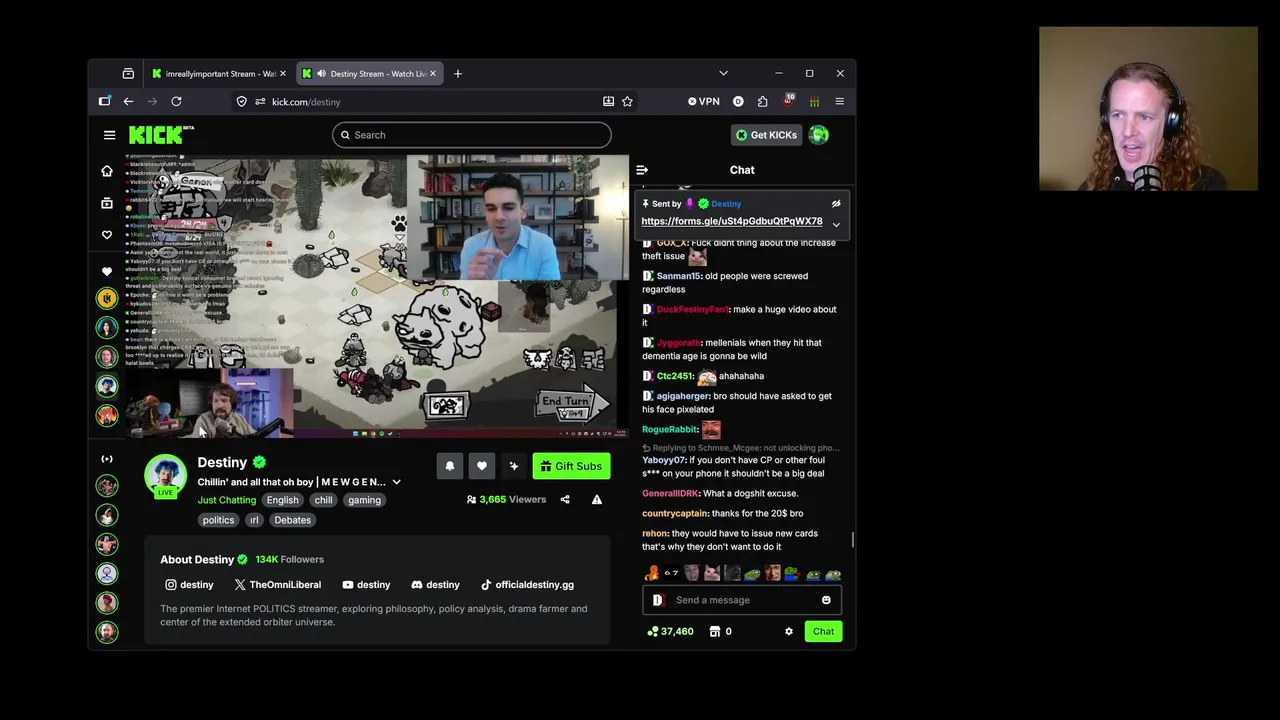Click End Turn in stream video

click(x=569, y=403)
